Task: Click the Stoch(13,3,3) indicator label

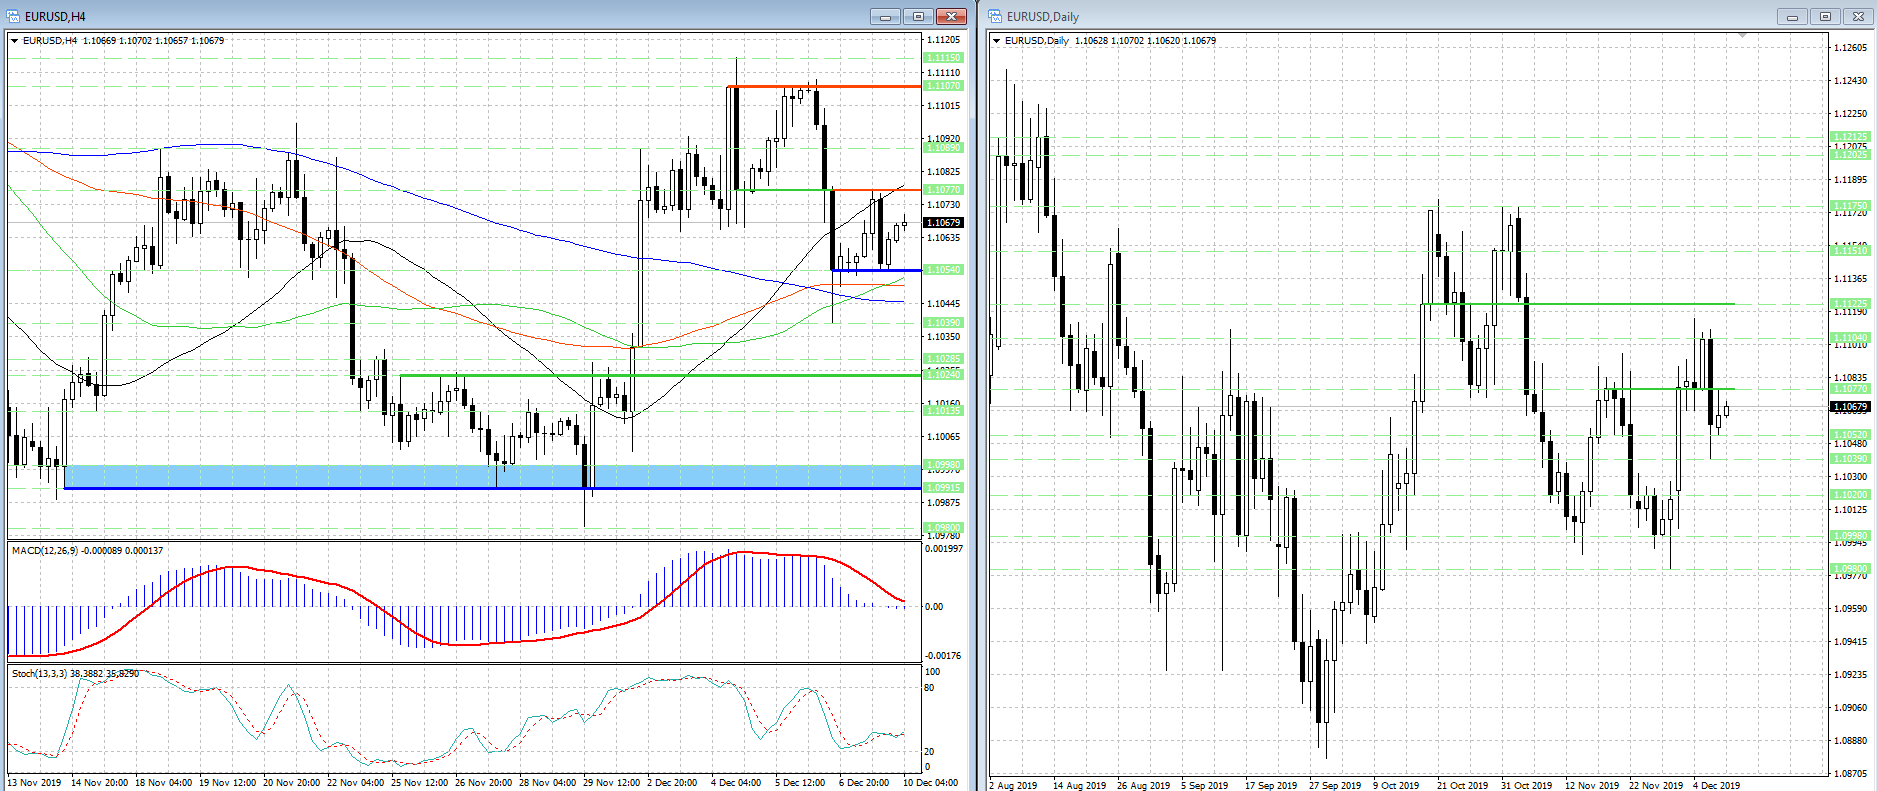Action: point(75,674)
